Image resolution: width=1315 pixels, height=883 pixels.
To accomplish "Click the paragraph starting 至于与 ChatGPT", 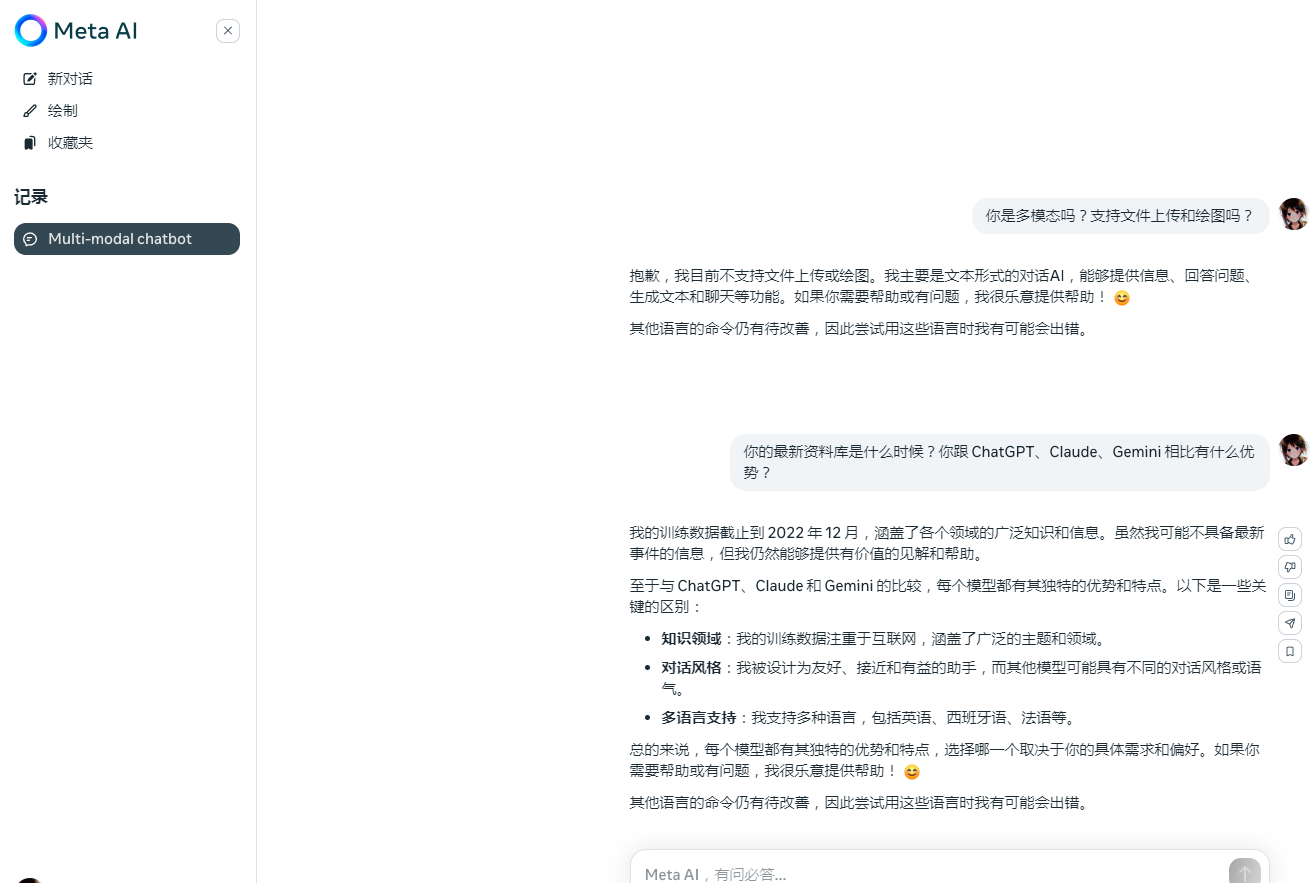I will [x=947, y=596].
